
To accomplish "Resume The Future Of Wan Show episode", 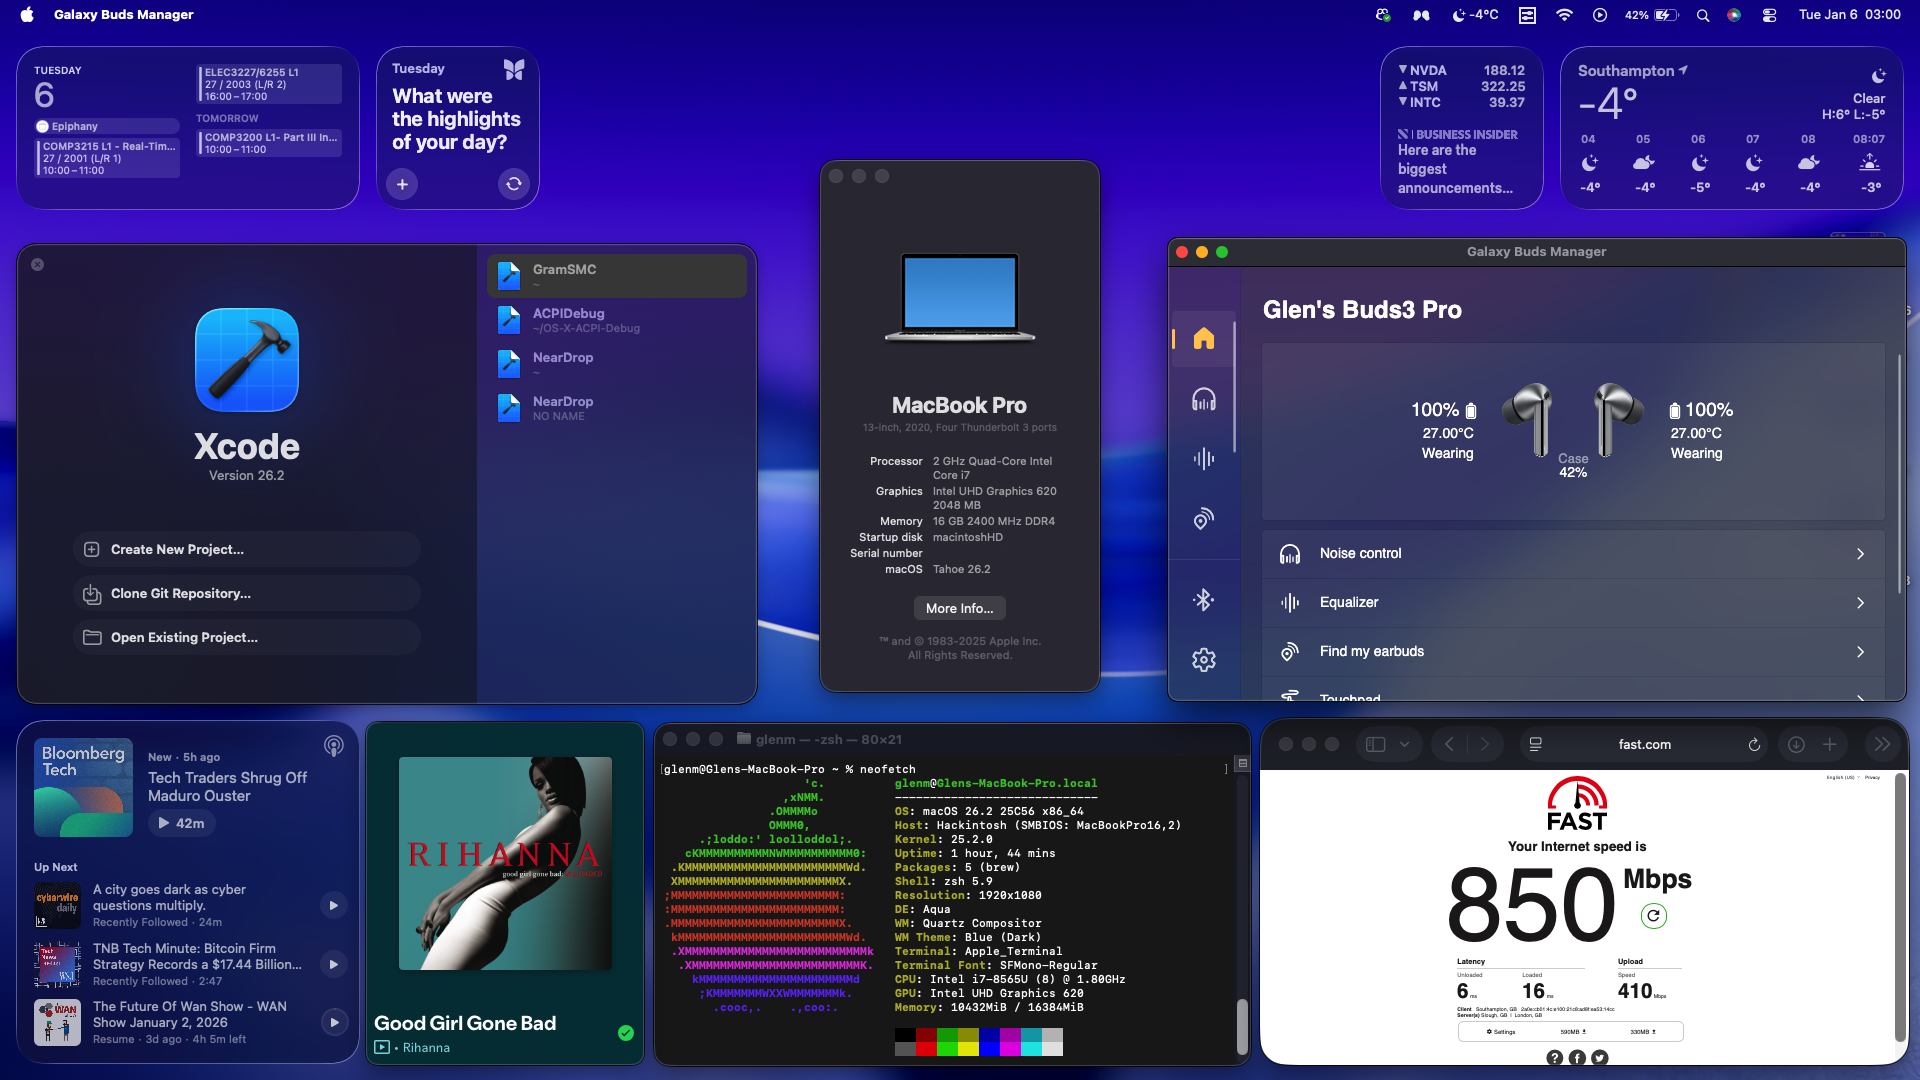I will click(x=334, y=1022).
